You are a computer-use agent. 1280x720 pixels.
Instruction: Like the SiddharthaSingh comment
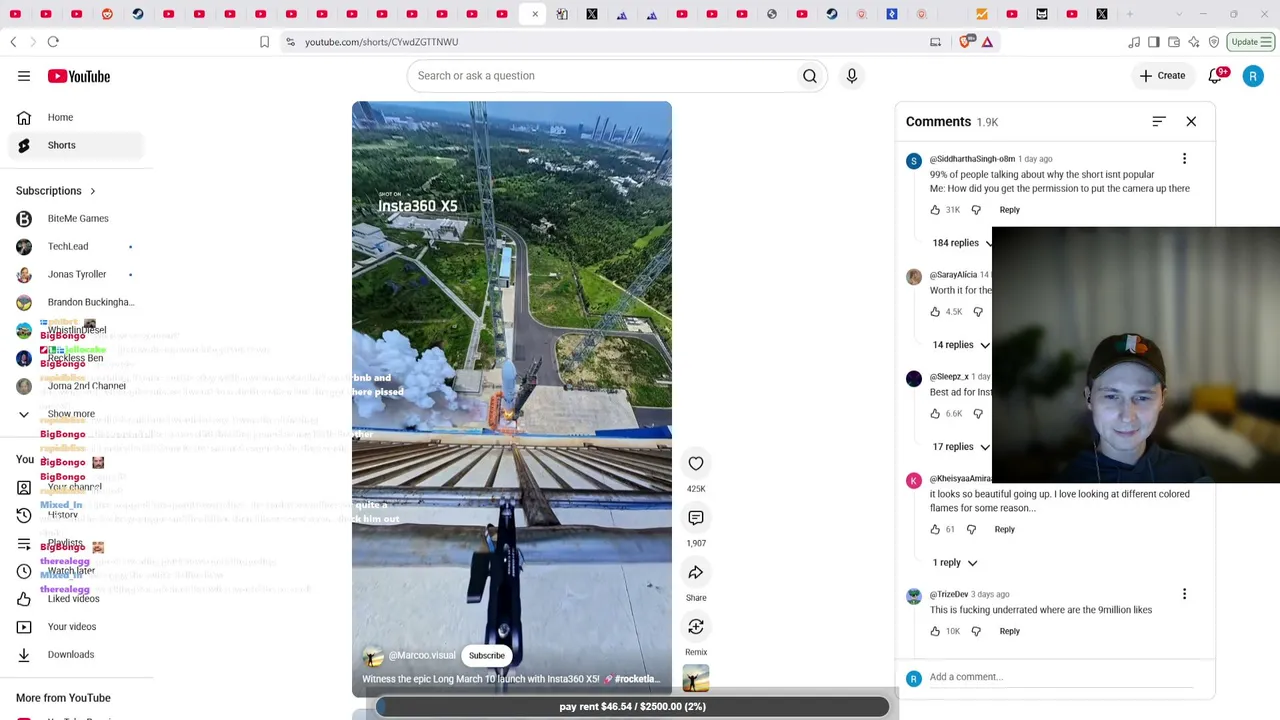click(x=935, y=210)
